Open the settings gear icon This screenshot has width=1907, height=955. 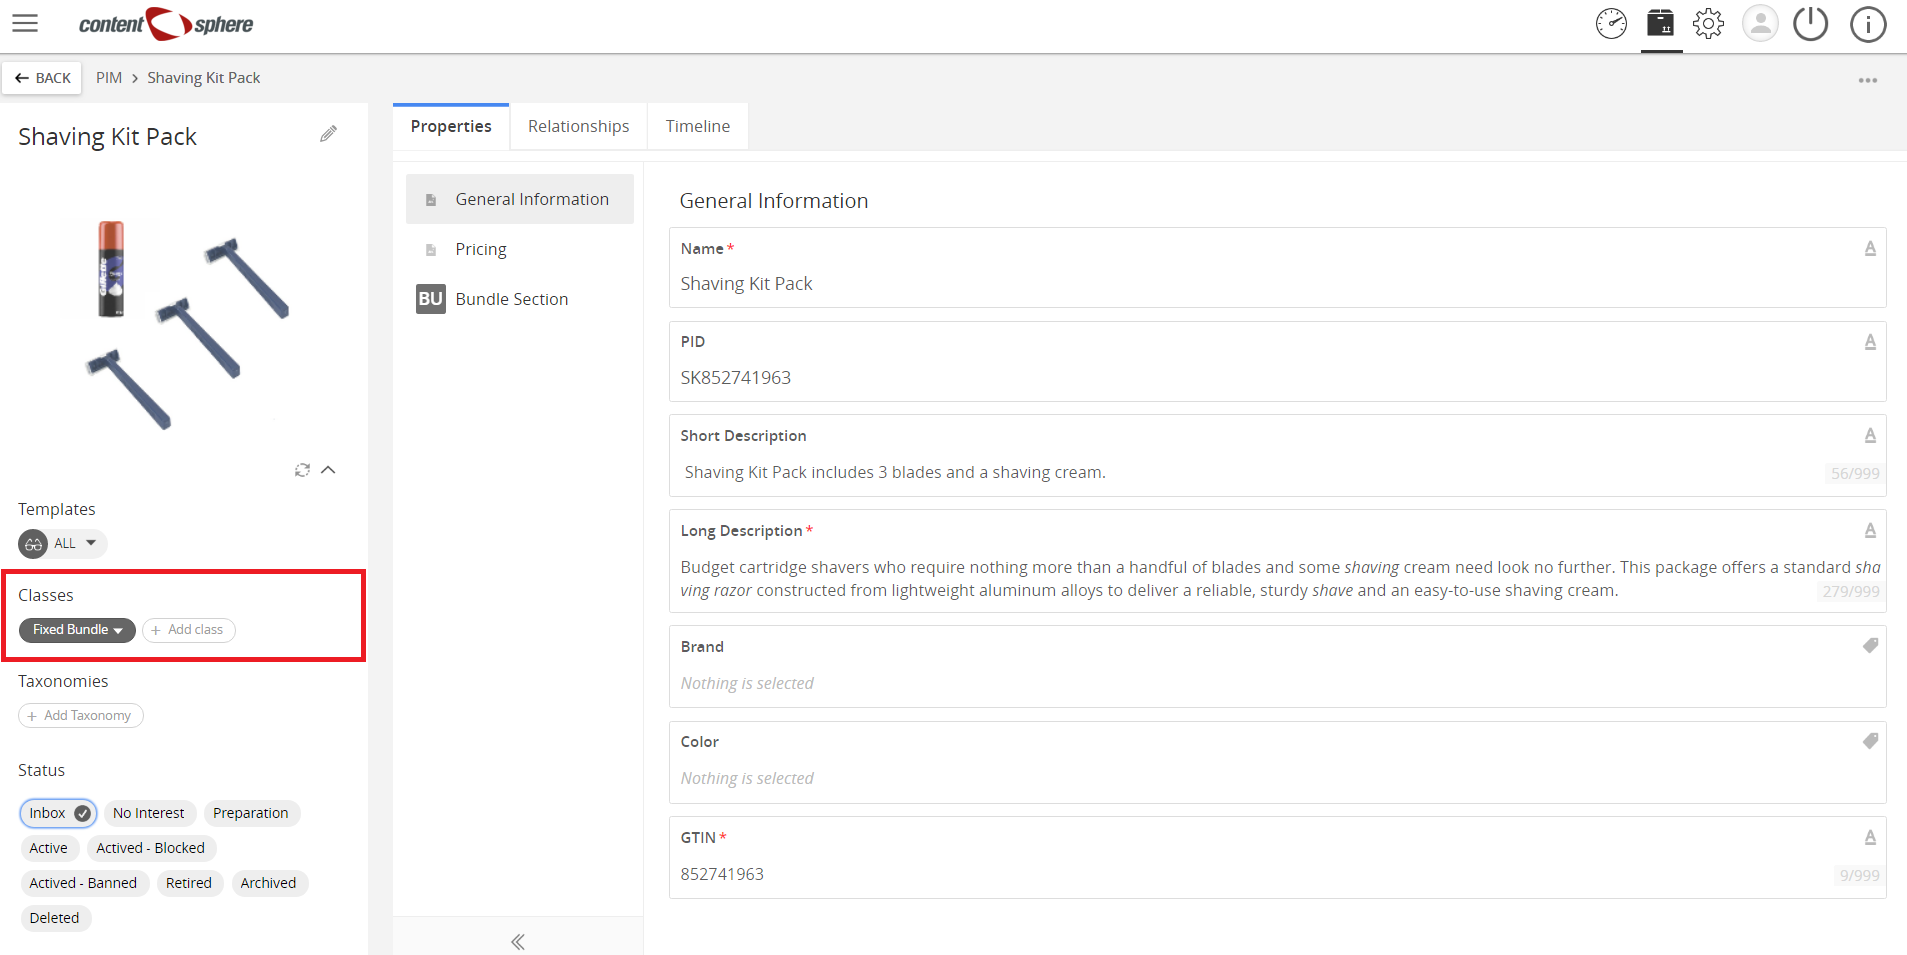pos(1709,23)
